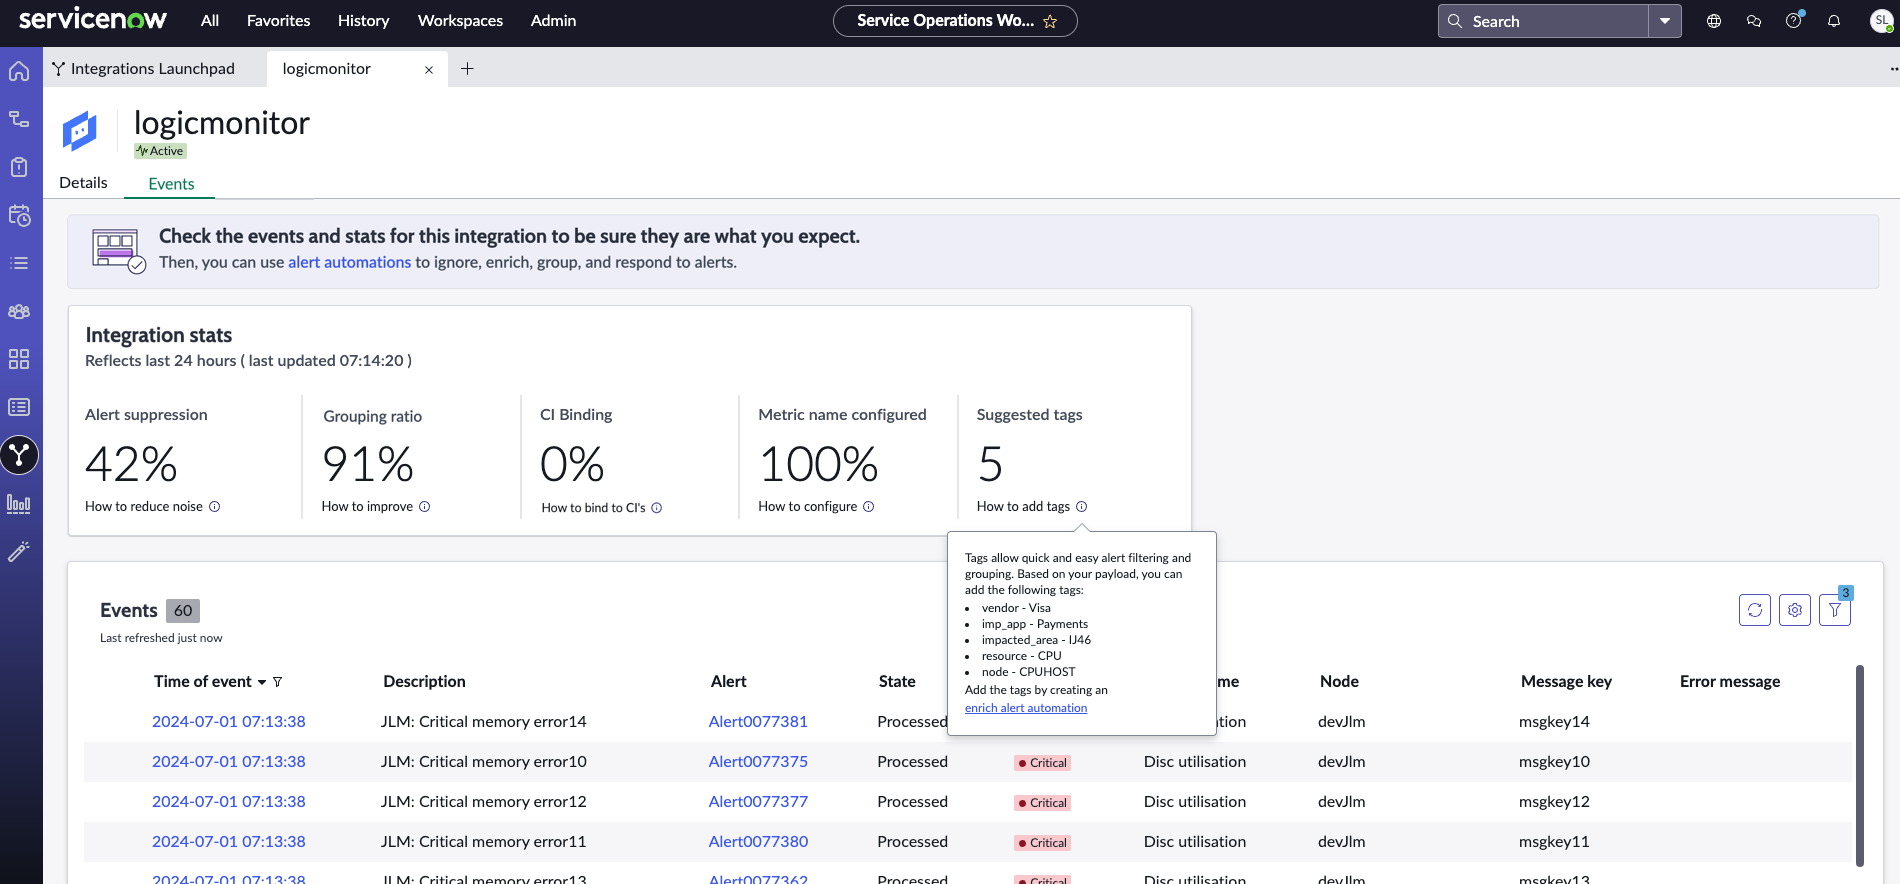Open Alert0077375 link
1900x884 pixels.
point(758,761)
